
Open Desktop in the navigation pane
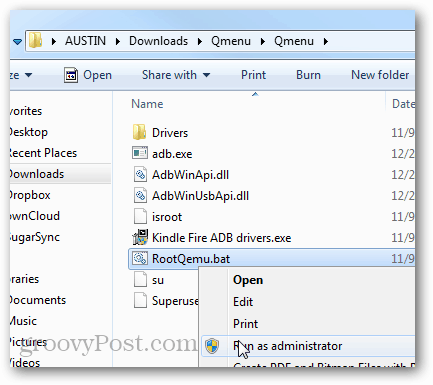click(x=29, y=132)
